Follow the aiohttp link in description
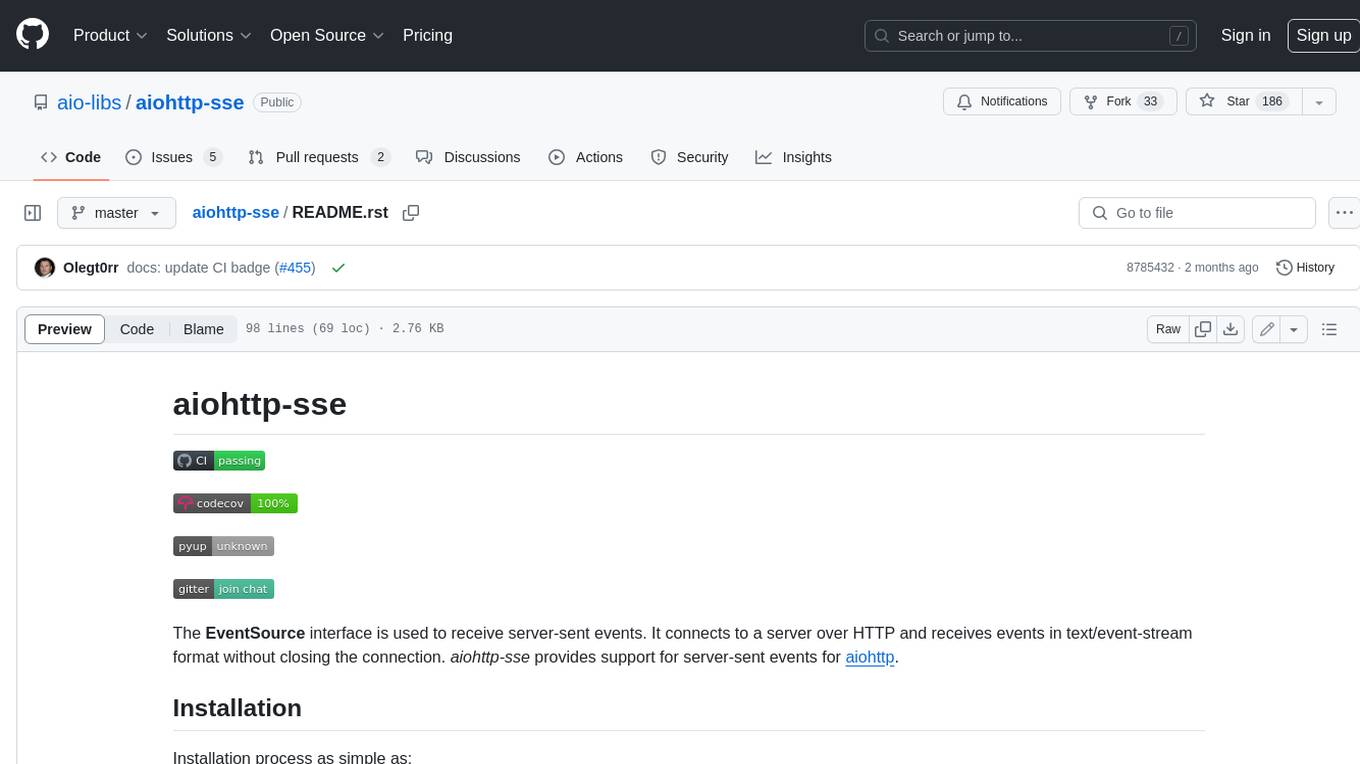This screenshot has height=764, width=1360. pos(870,657)
